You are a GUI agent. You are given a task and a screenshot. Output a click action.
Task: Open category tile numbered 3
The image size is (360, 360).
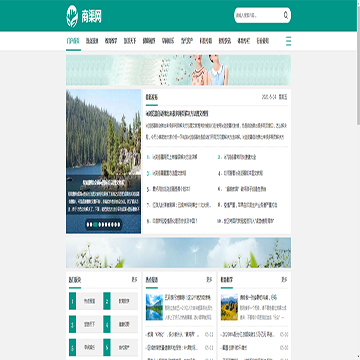pyautogui.click(x=85, y=324)
